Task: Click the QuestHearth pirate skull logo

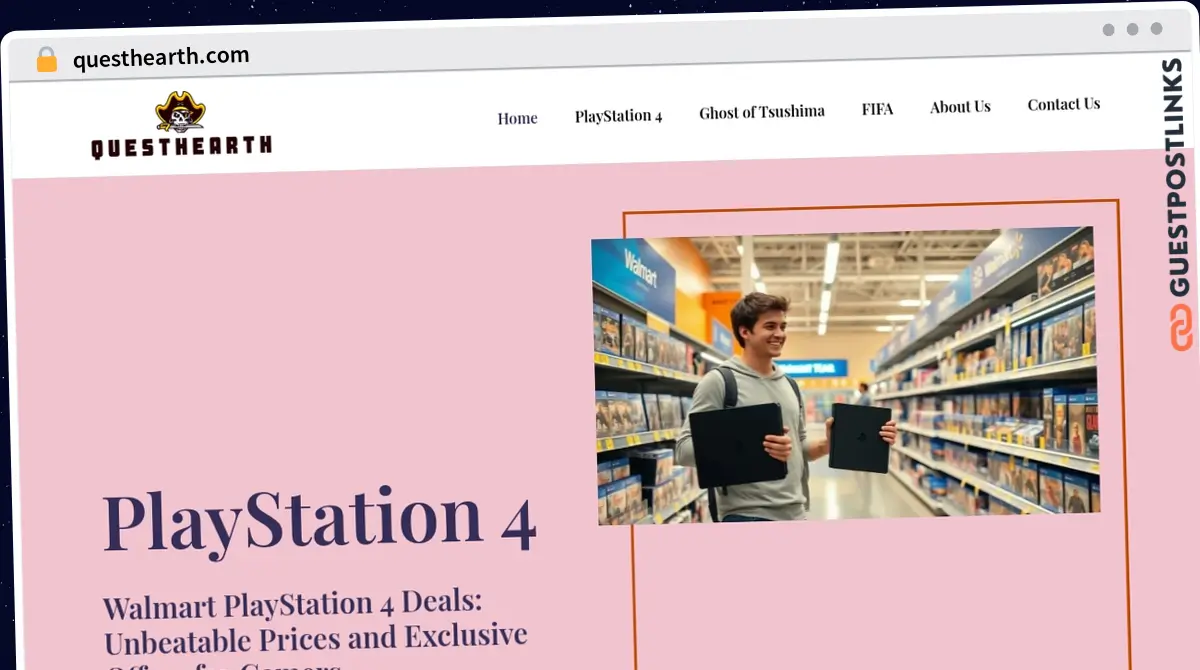Action: (181, 126)
